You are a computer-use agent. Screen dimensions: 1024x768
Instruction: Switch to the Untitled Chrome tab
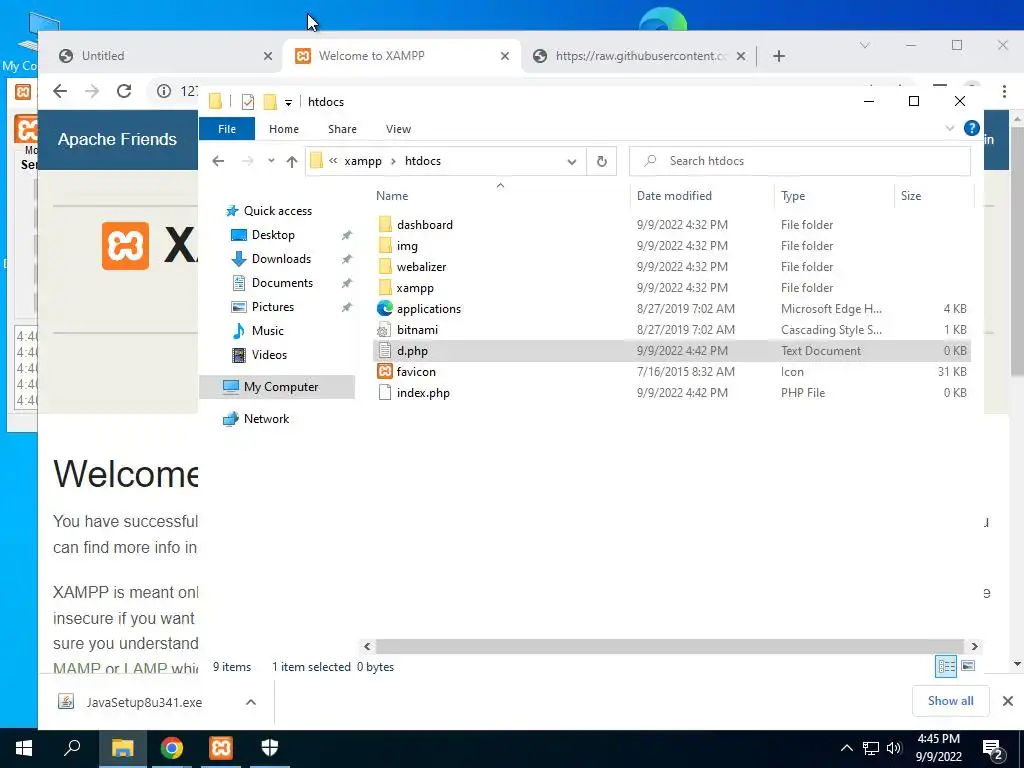click(x=163, y=56)
